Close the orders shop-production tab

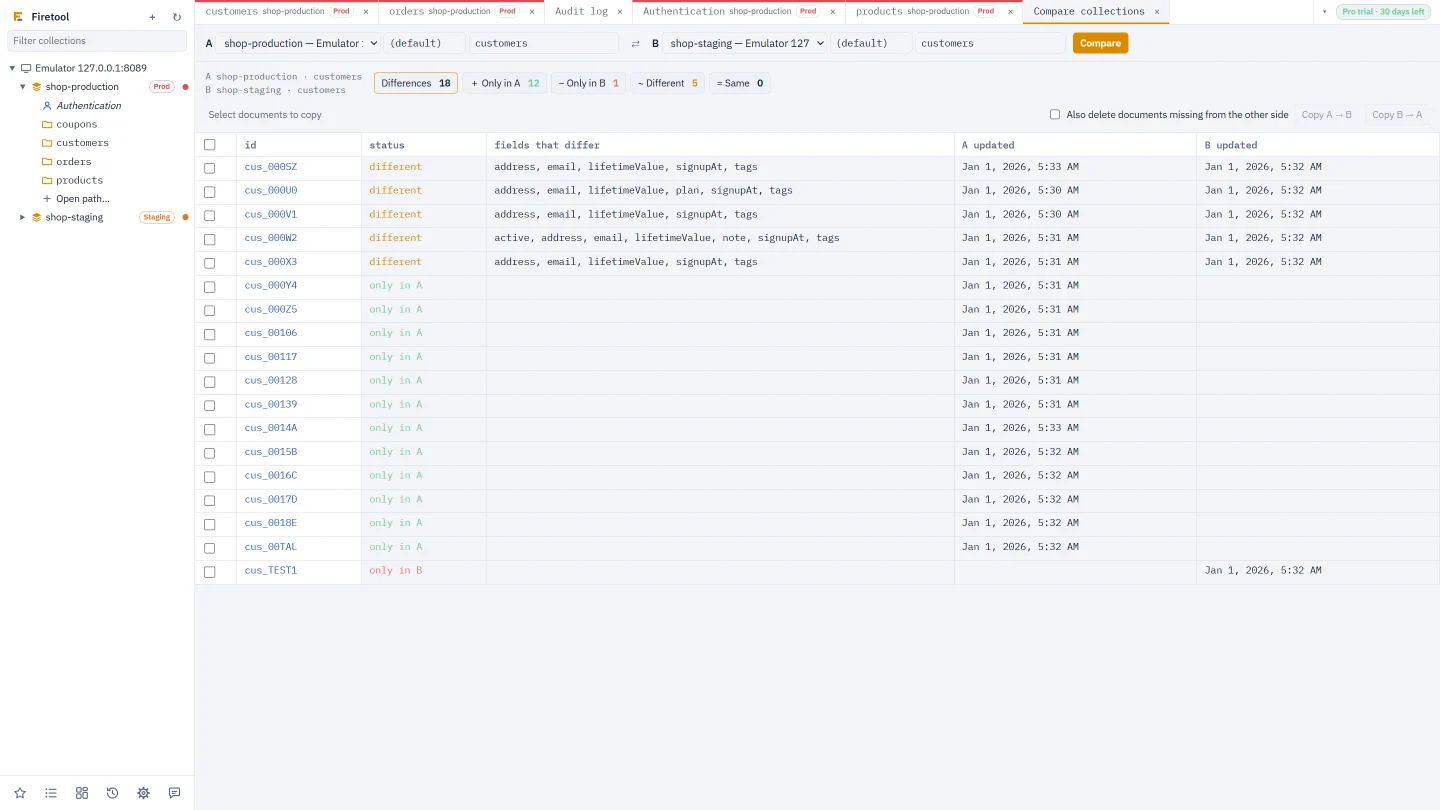click(x=532, y=12)
